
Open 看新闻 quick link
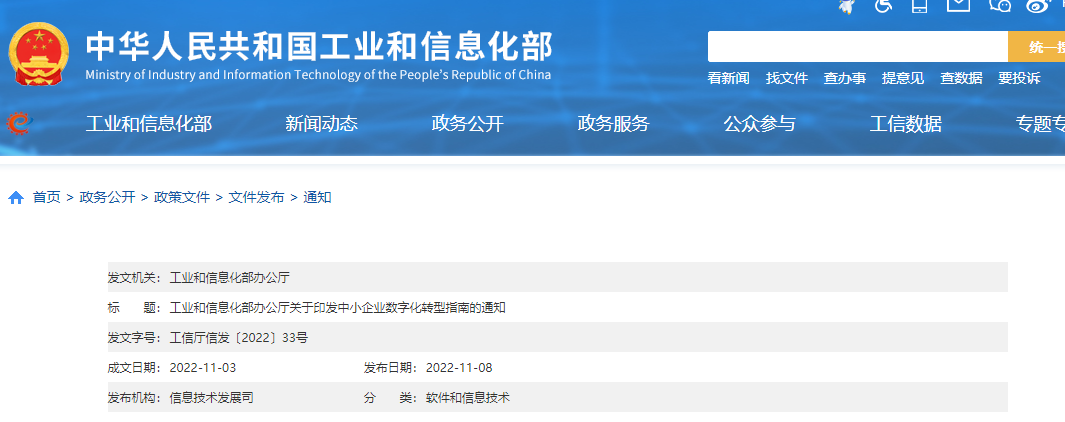click(x=728, y=78)
